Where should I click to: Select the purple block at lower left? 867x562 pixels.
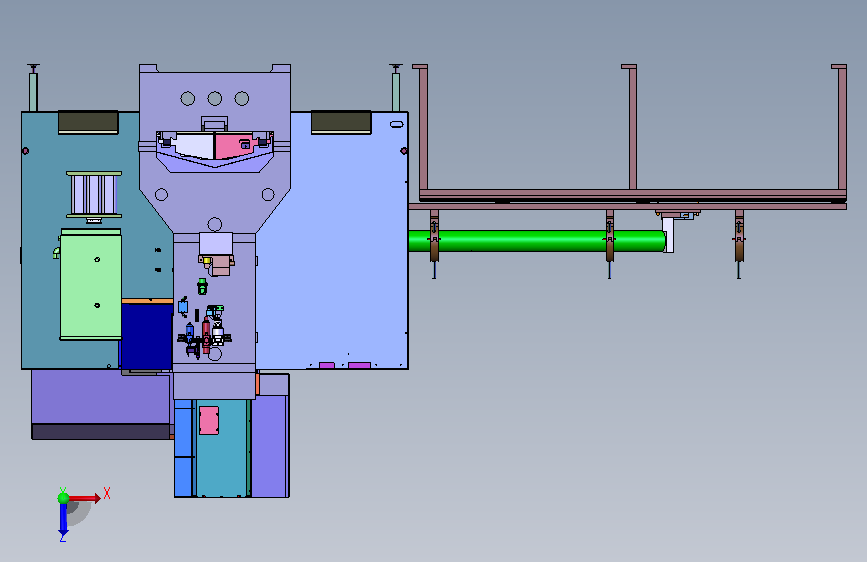pyautogui.click(x=101, y=397)
